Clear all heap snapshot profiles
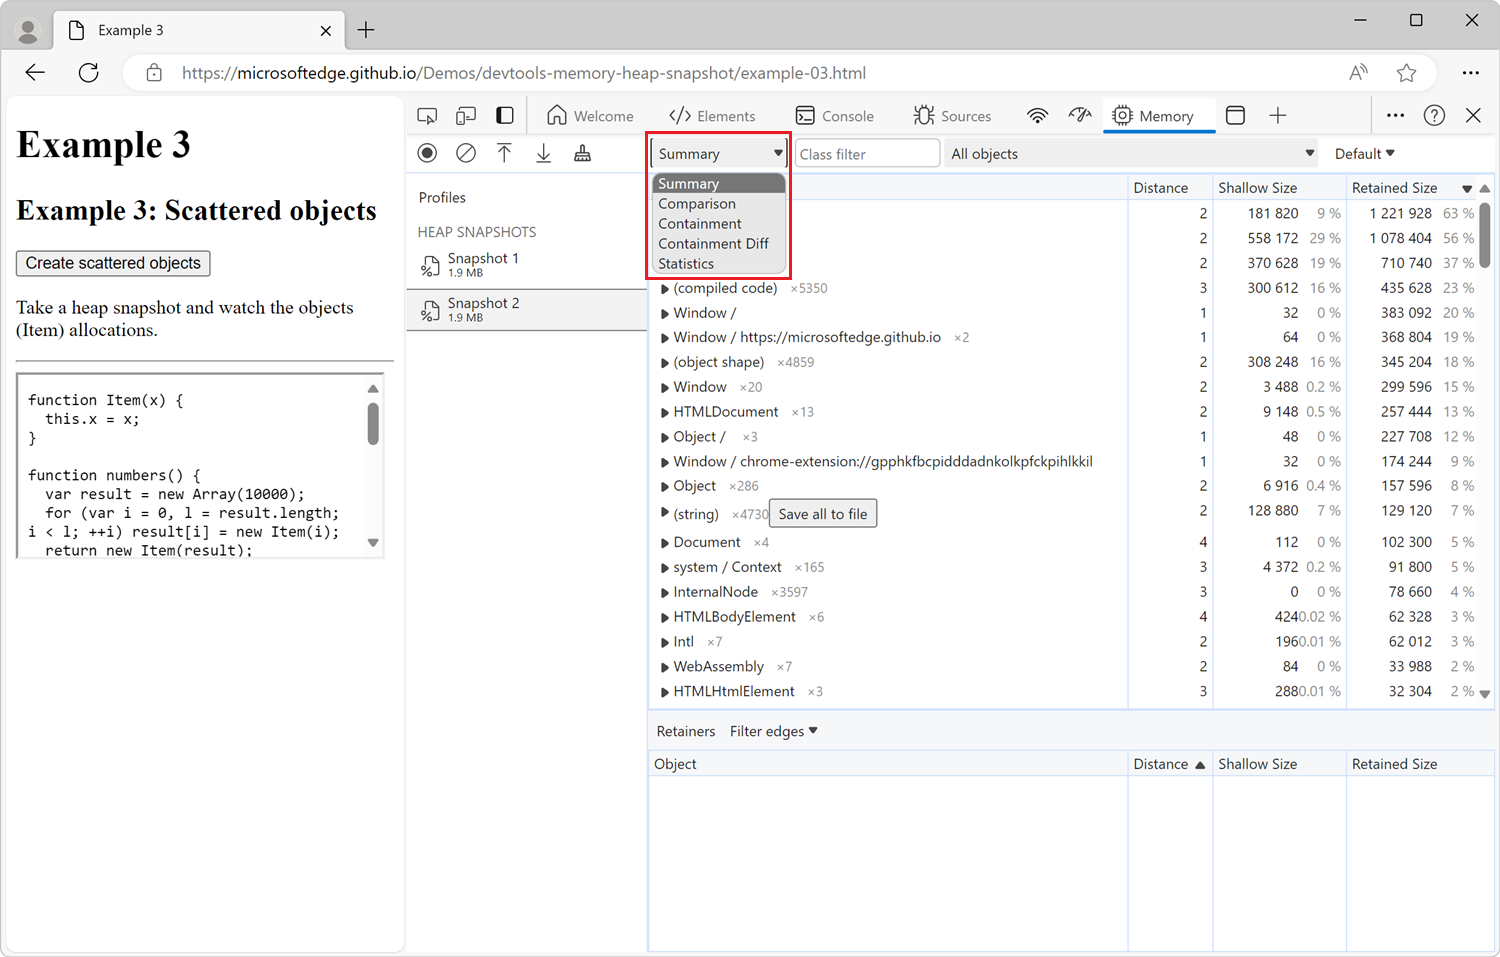The width and height of the screenshot is (1500, 957). (x=466, y=152)
